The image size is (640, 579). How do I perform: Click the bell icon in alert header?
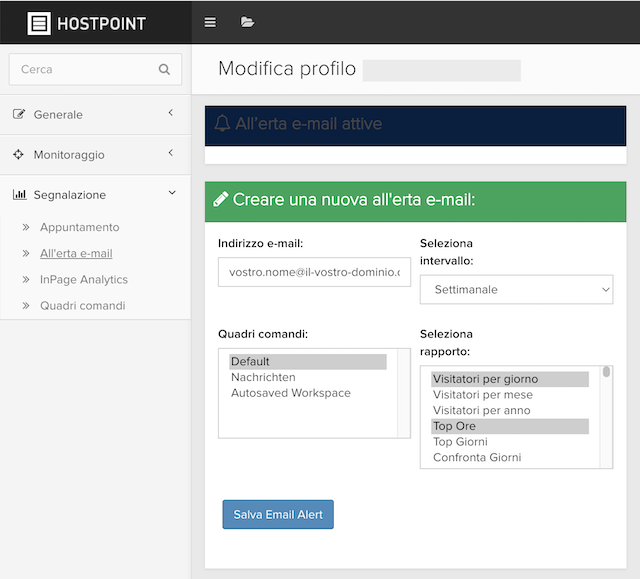(x=222, y=123)
